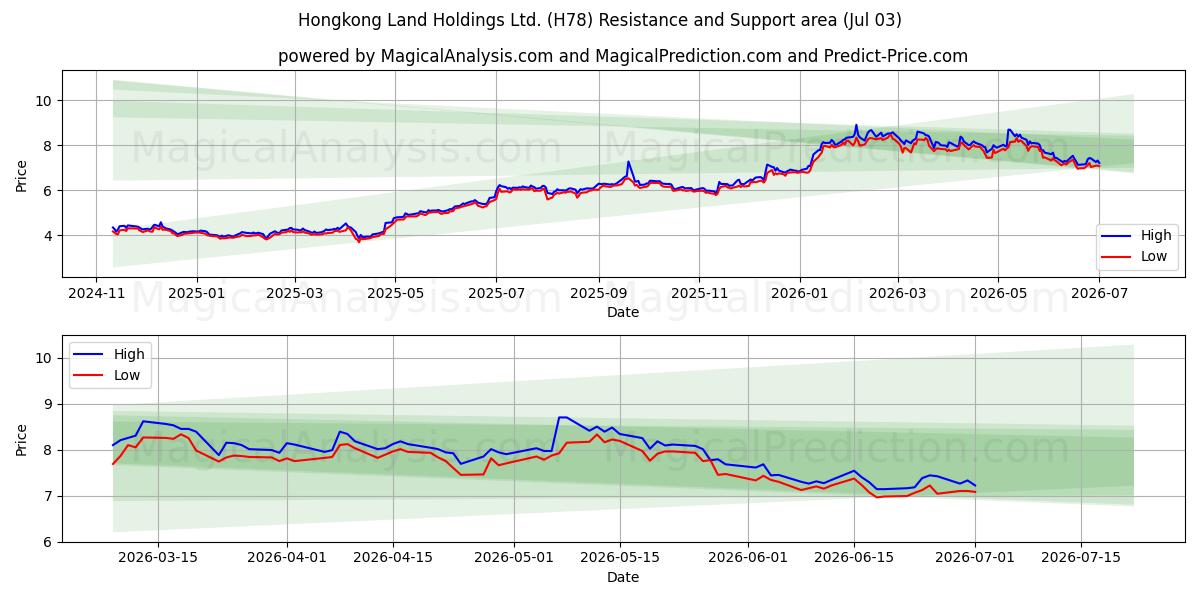The width and height of the screenshot is (1200, 600).
Task: Click the 'Date' x-axis label under lower chart
Action: (623, 577)
